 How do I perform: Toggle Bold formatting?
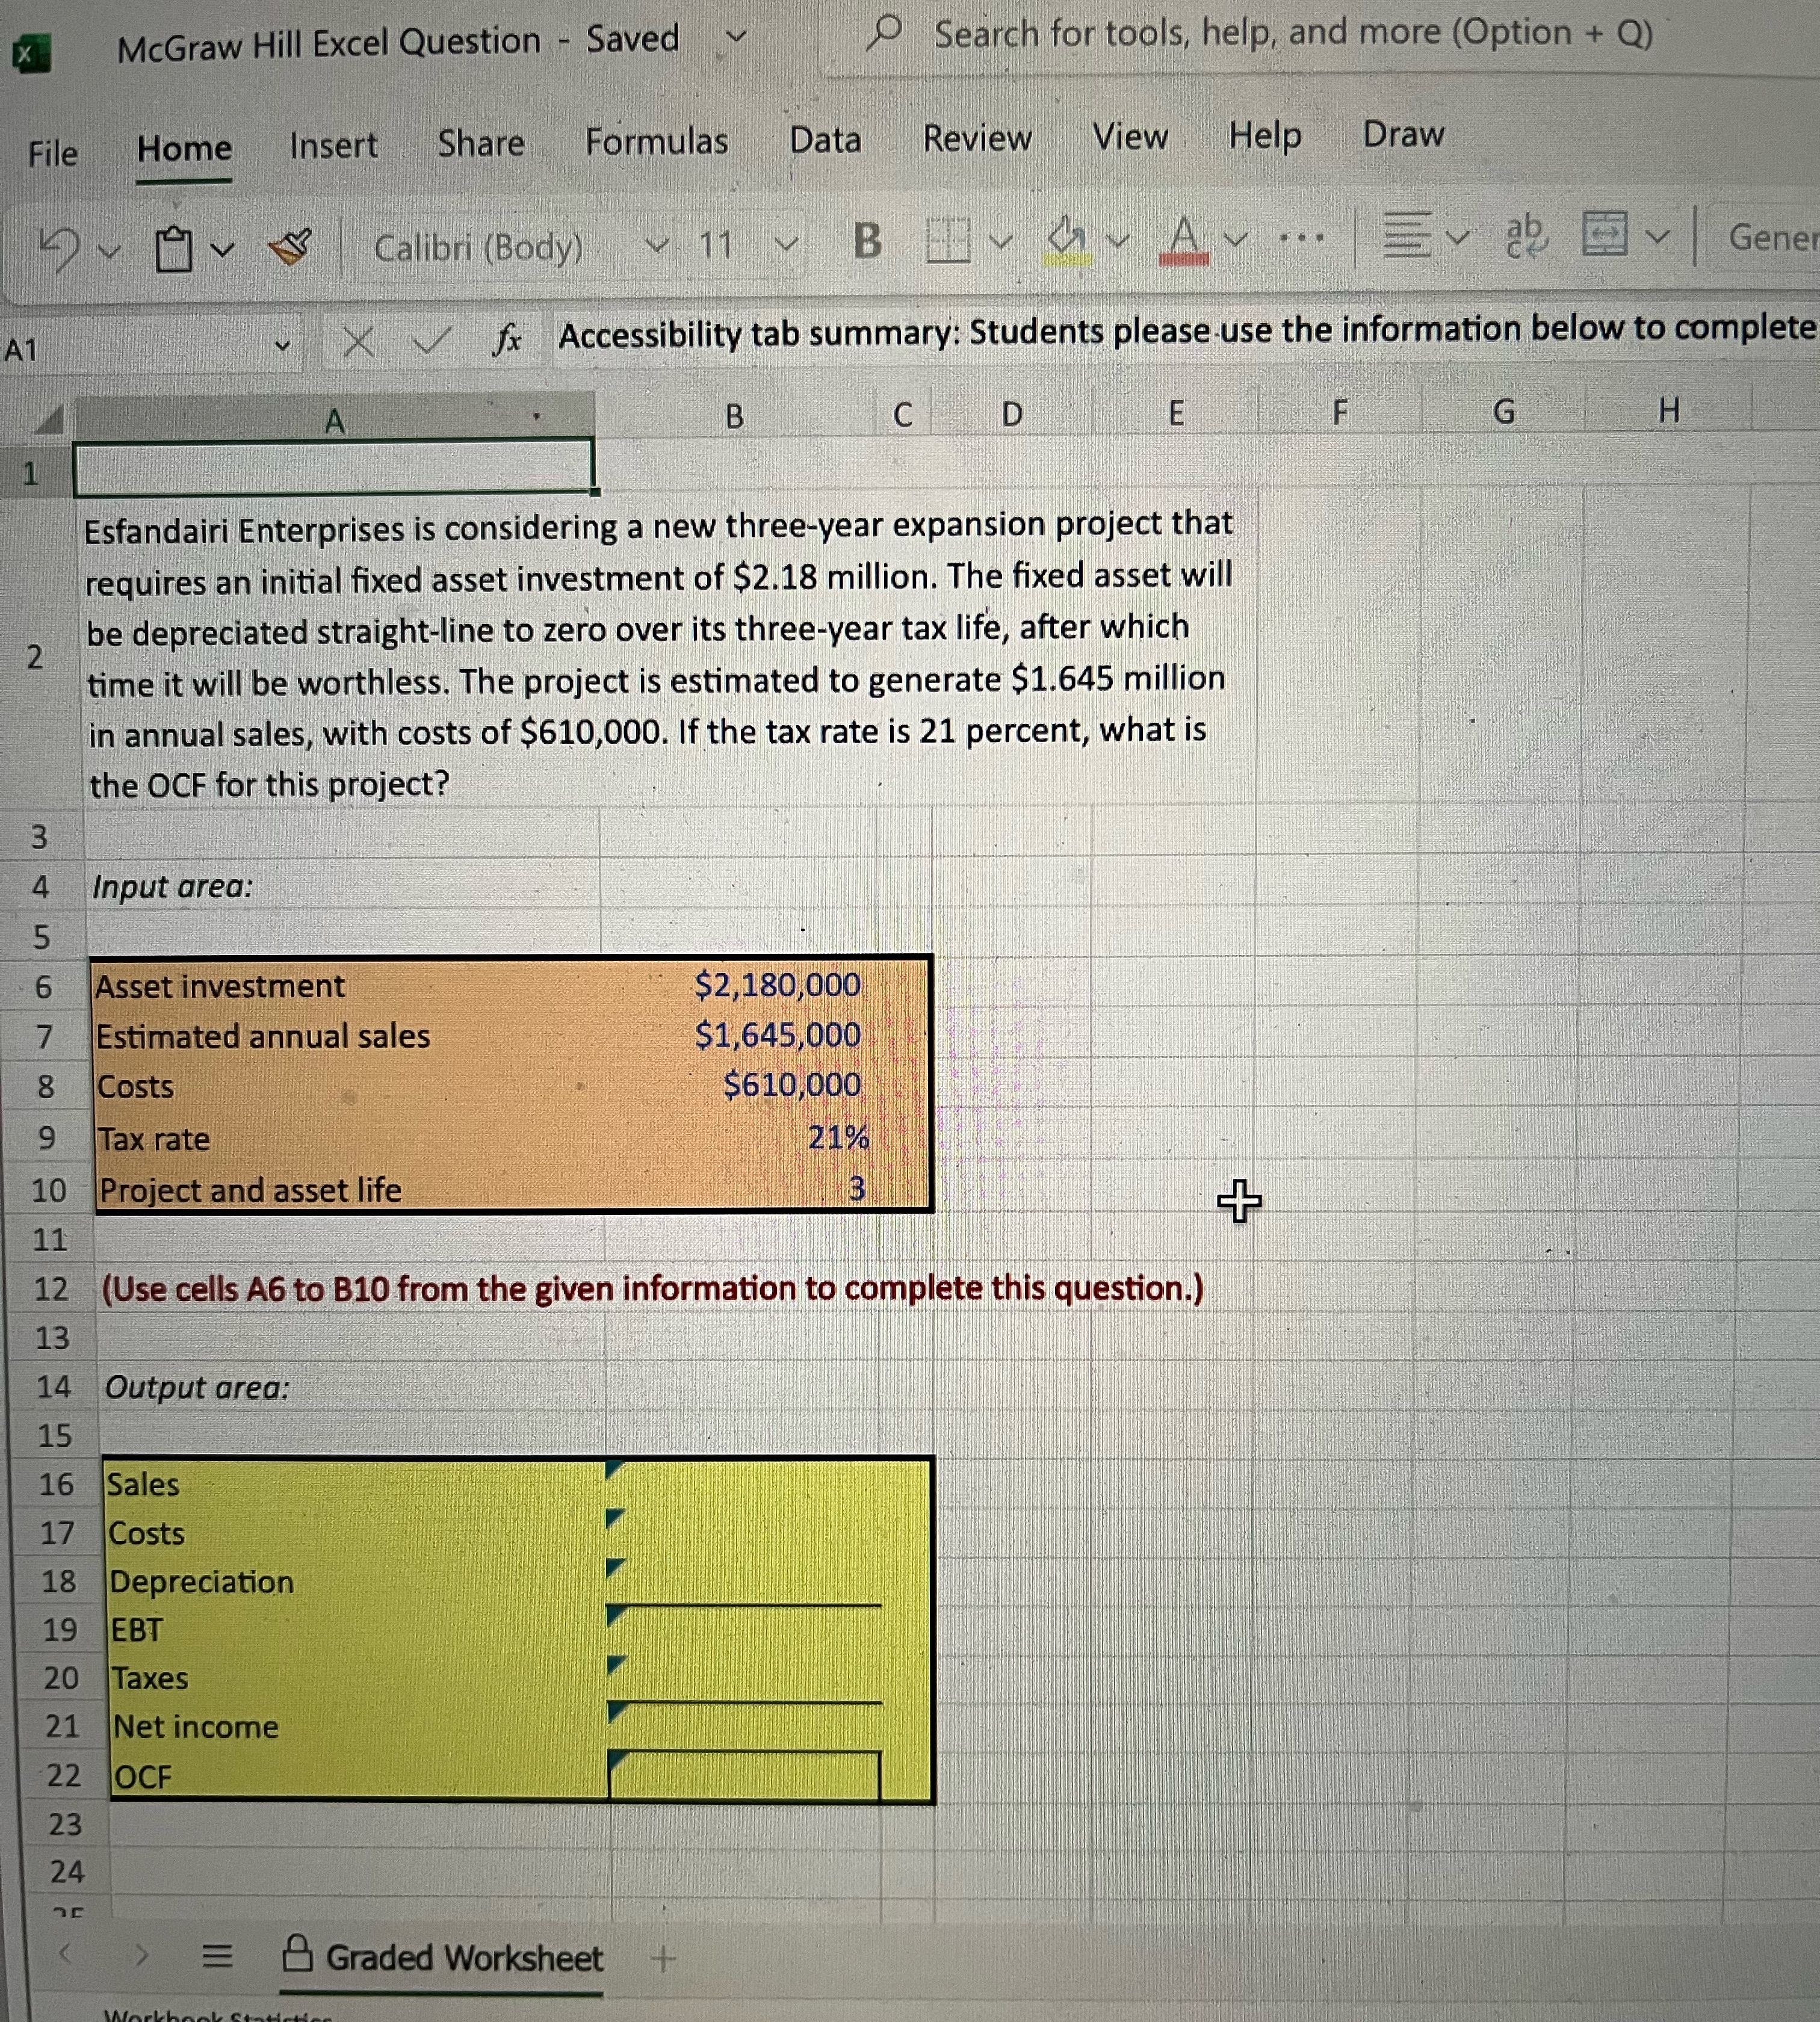point(867,241)
